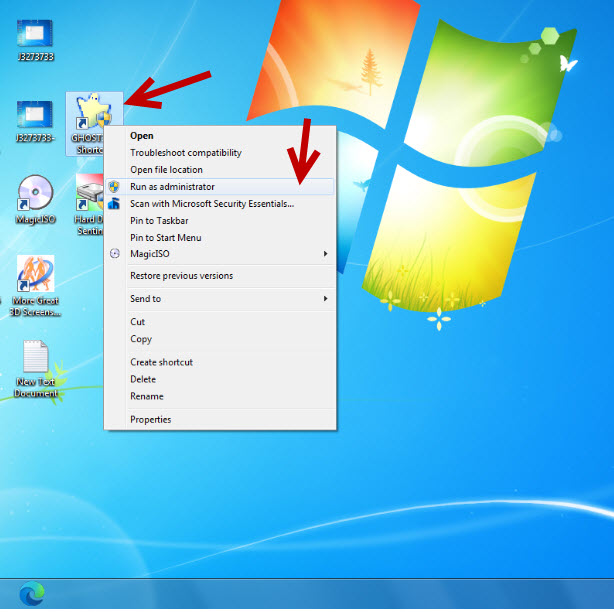
Task: Scan with Microsoft Security Essentials
Action: [x=212, y=204]
